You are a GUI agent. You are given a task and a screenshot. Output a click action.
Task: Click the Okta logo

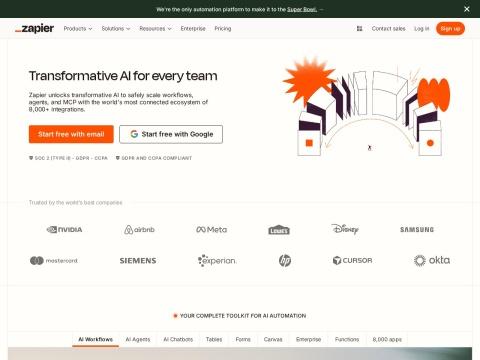pyautogui.click(x=432, y=260)
